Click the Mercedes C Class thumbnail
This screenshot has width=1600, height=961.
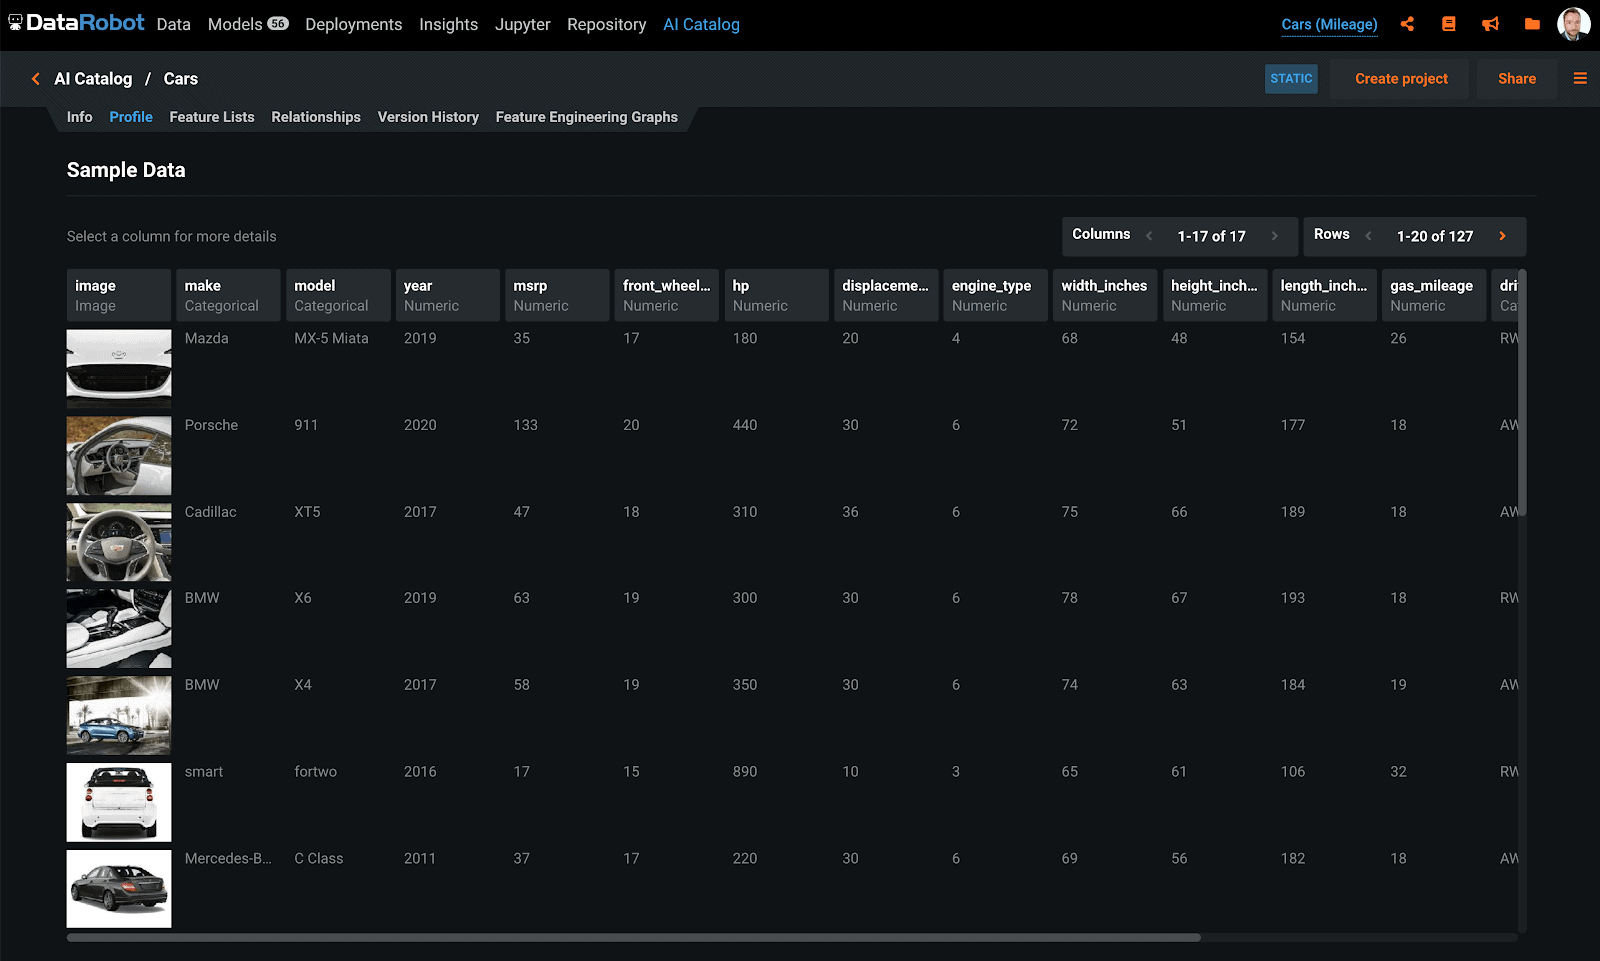119,889
